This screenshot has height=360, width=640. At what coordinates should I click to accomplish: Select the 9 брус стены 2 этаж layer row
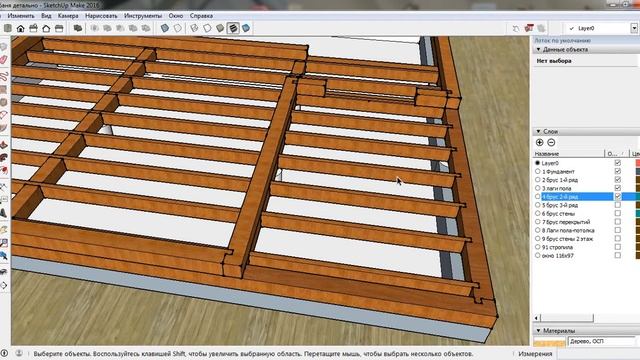pos(567,239)
